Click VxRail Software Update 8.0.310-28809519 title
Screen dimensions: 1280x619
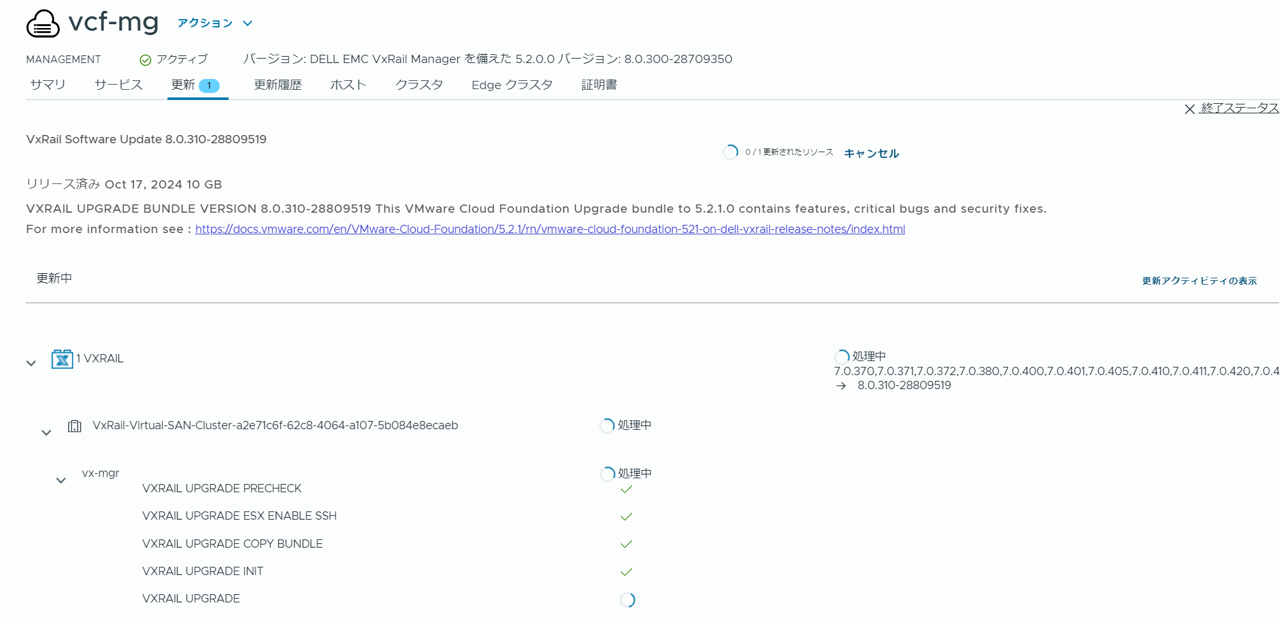[146, 139]
